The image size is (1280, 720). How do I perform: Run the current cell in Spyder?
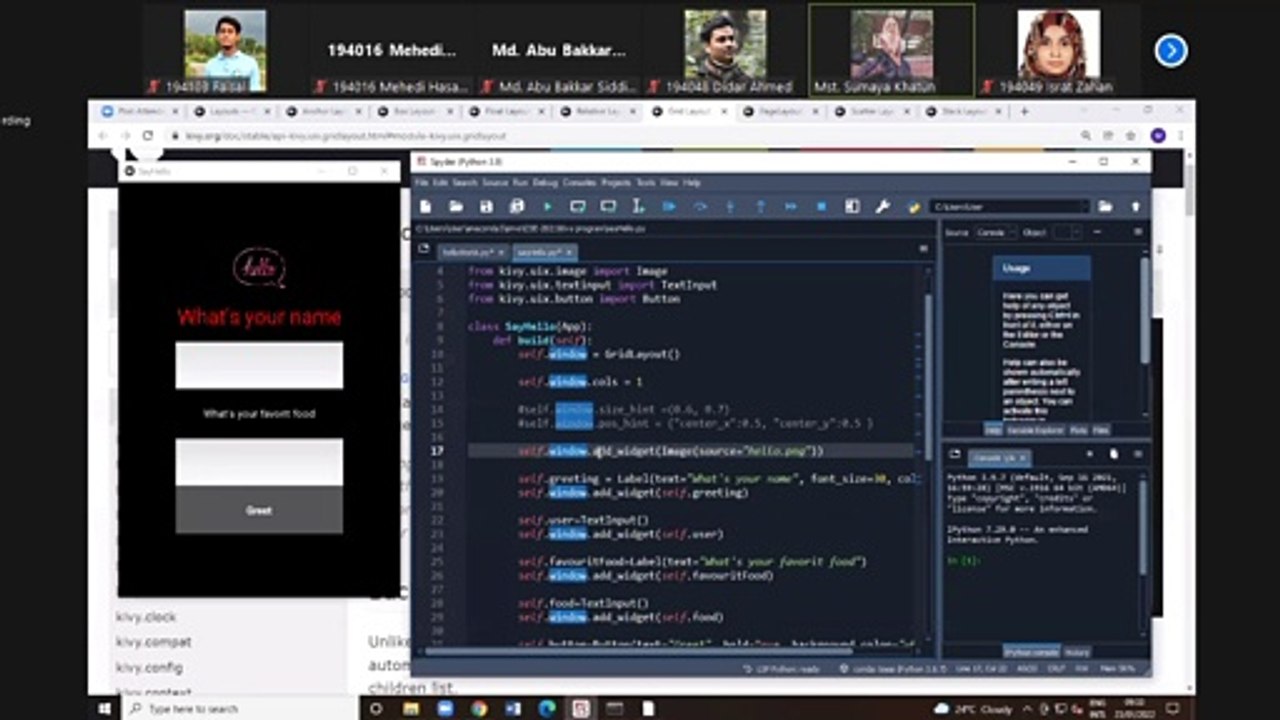pos(578,206)
